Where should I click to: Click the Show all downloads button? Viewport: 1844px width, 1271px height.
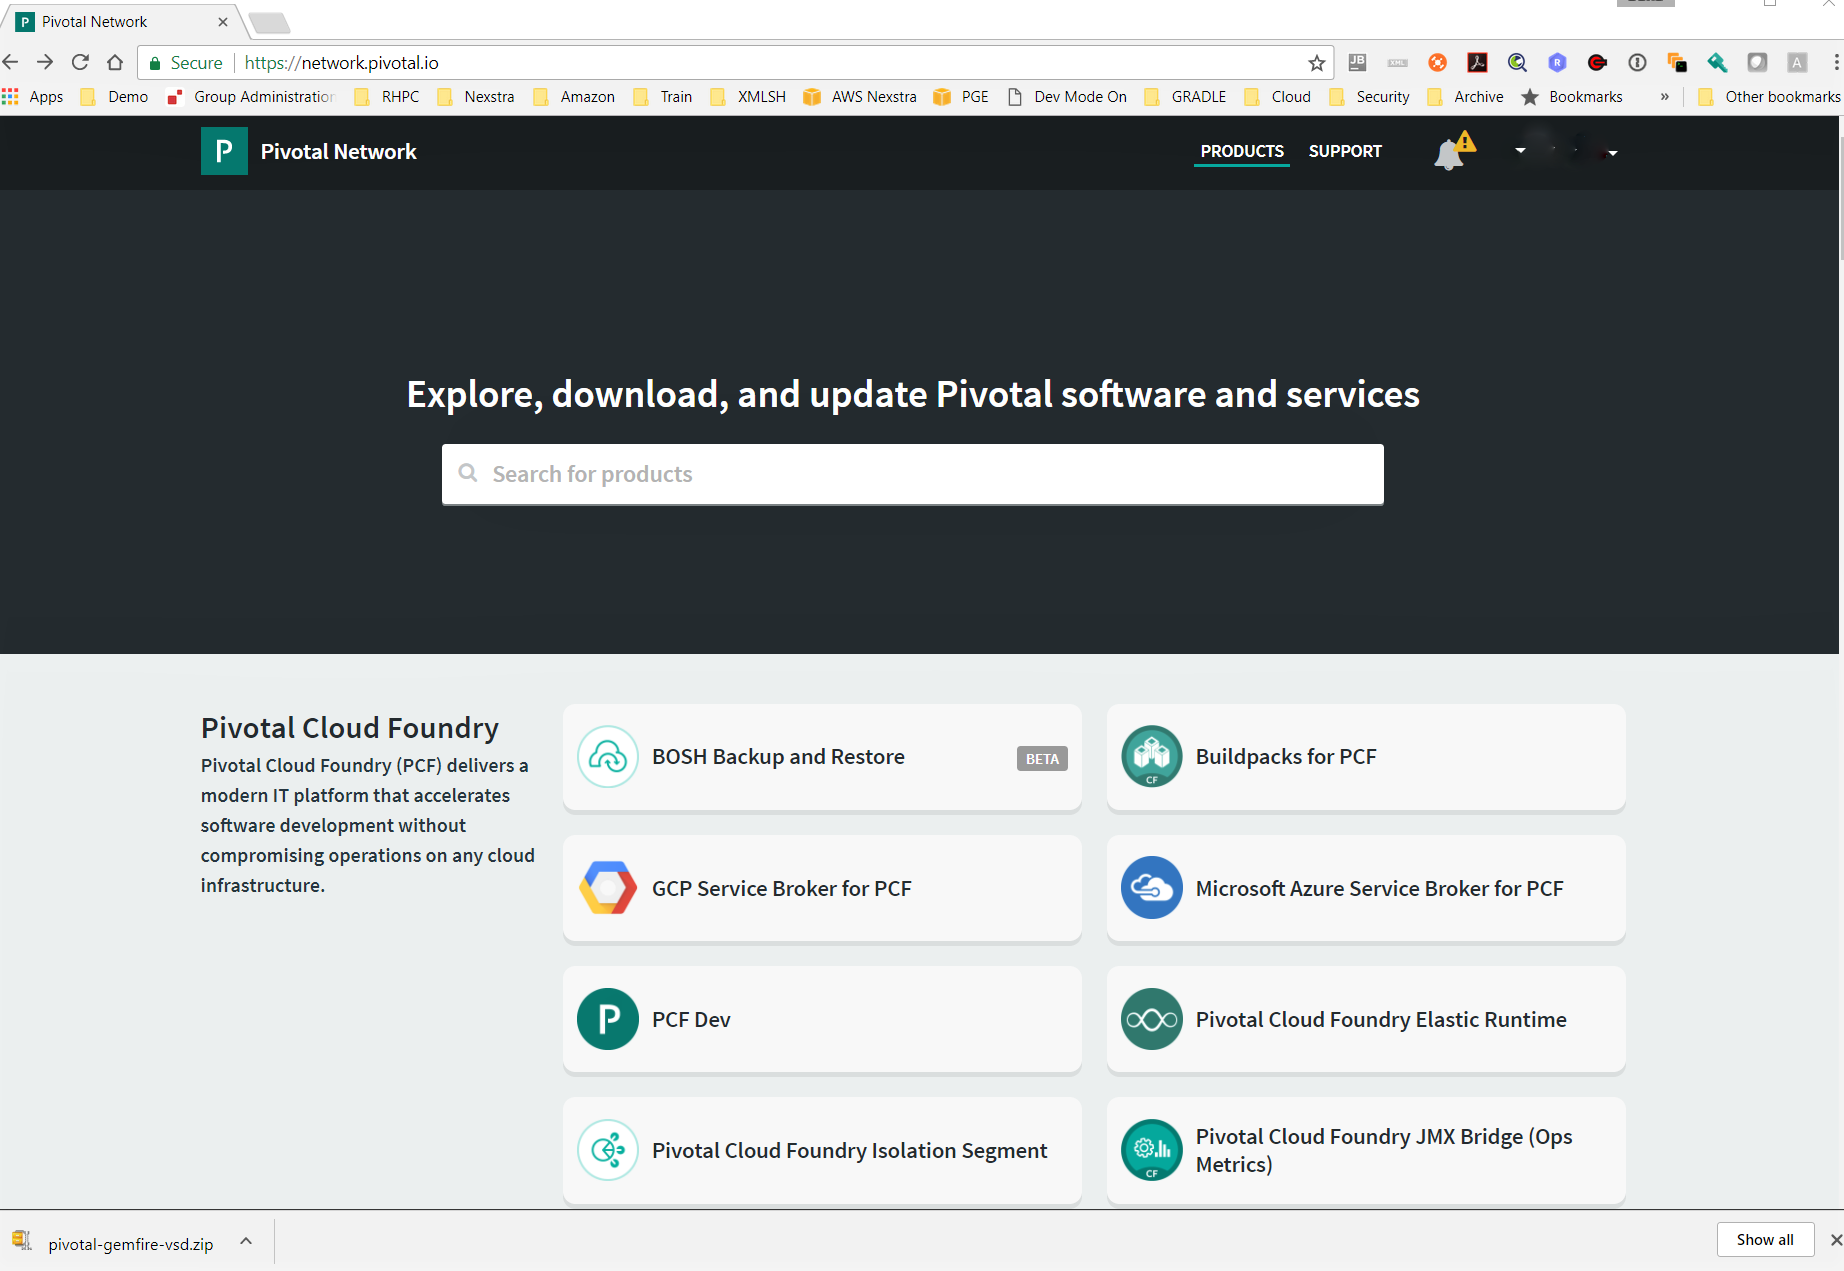tap(1765, 1240)
